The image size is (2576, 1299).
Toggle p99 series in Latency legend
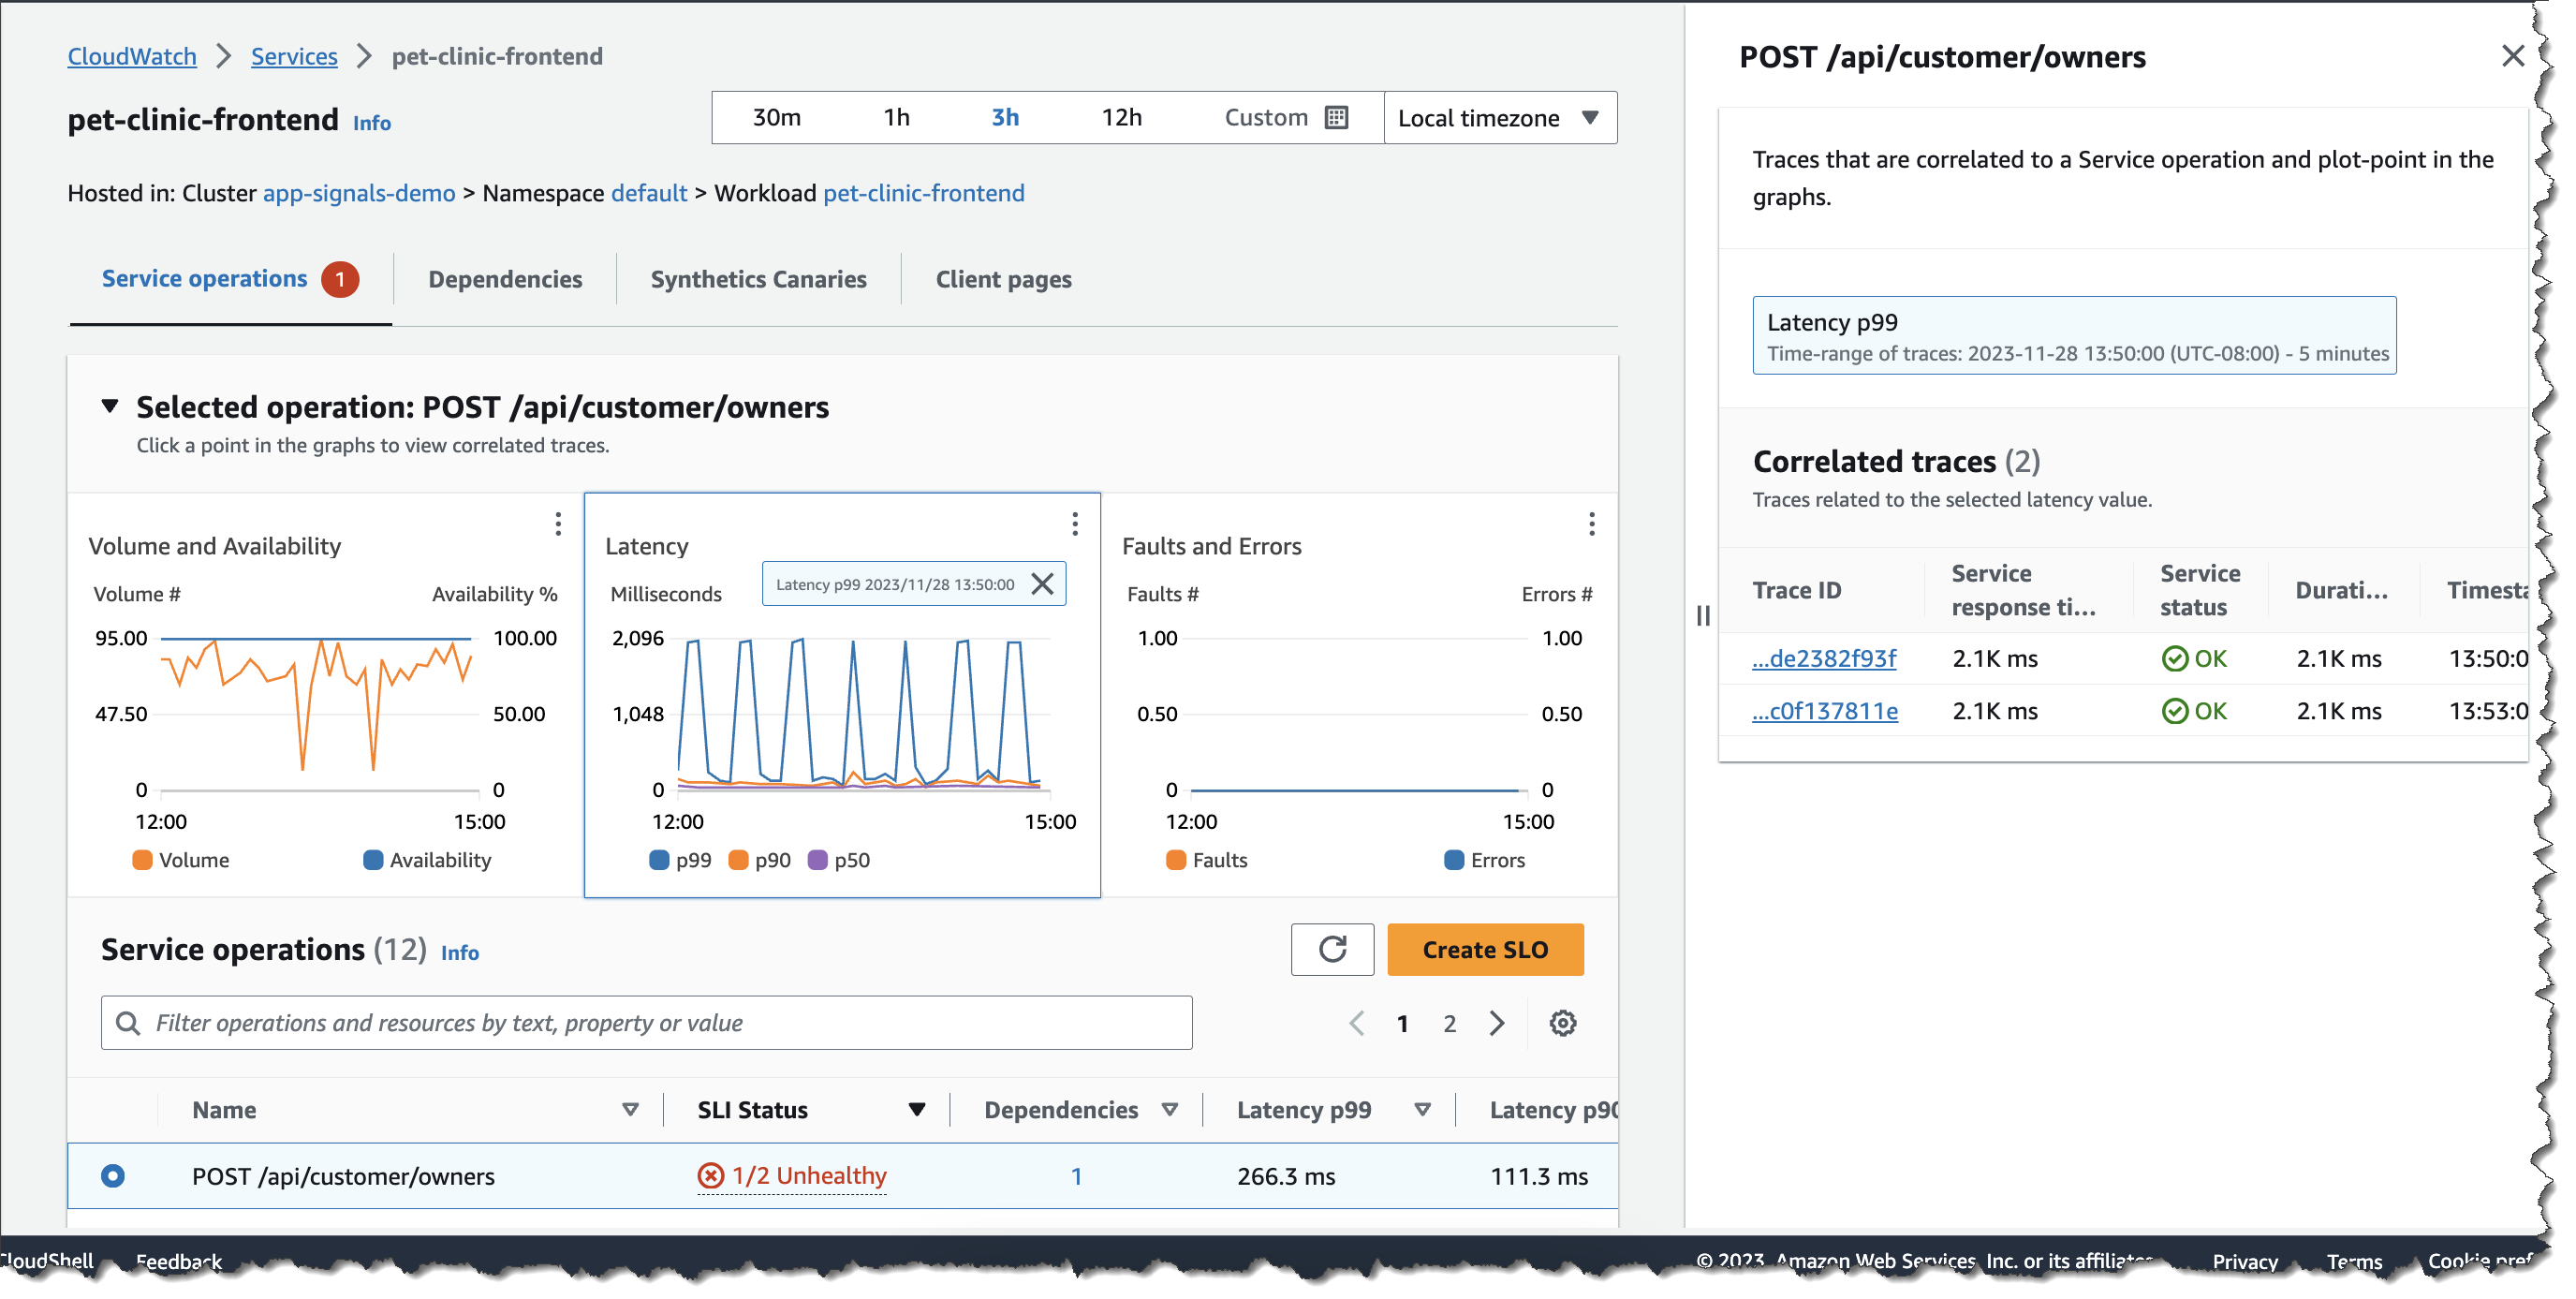coord(680,861)
